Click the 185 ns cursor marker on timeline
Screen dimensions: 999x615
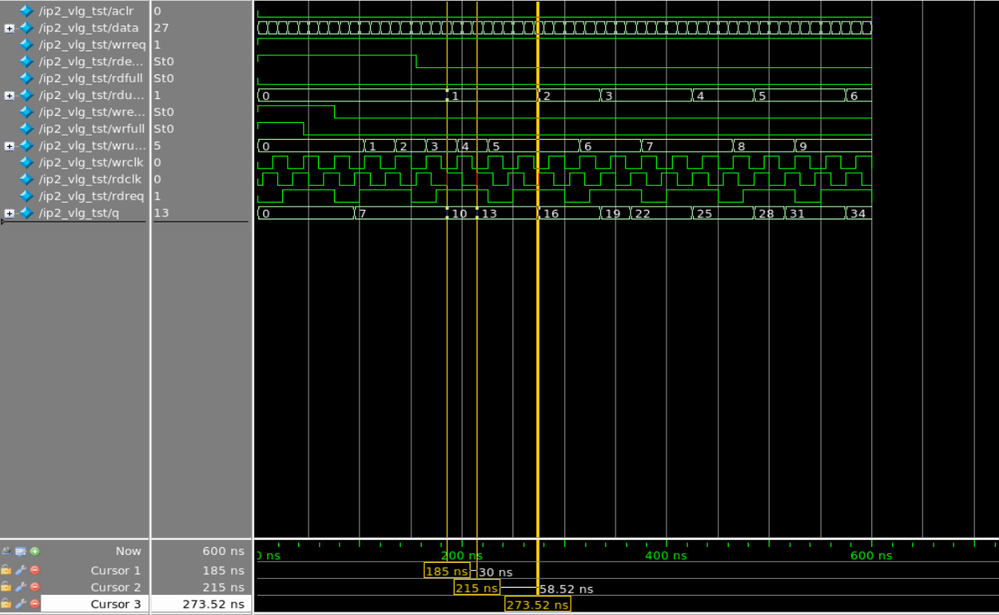tap(447, 570)
